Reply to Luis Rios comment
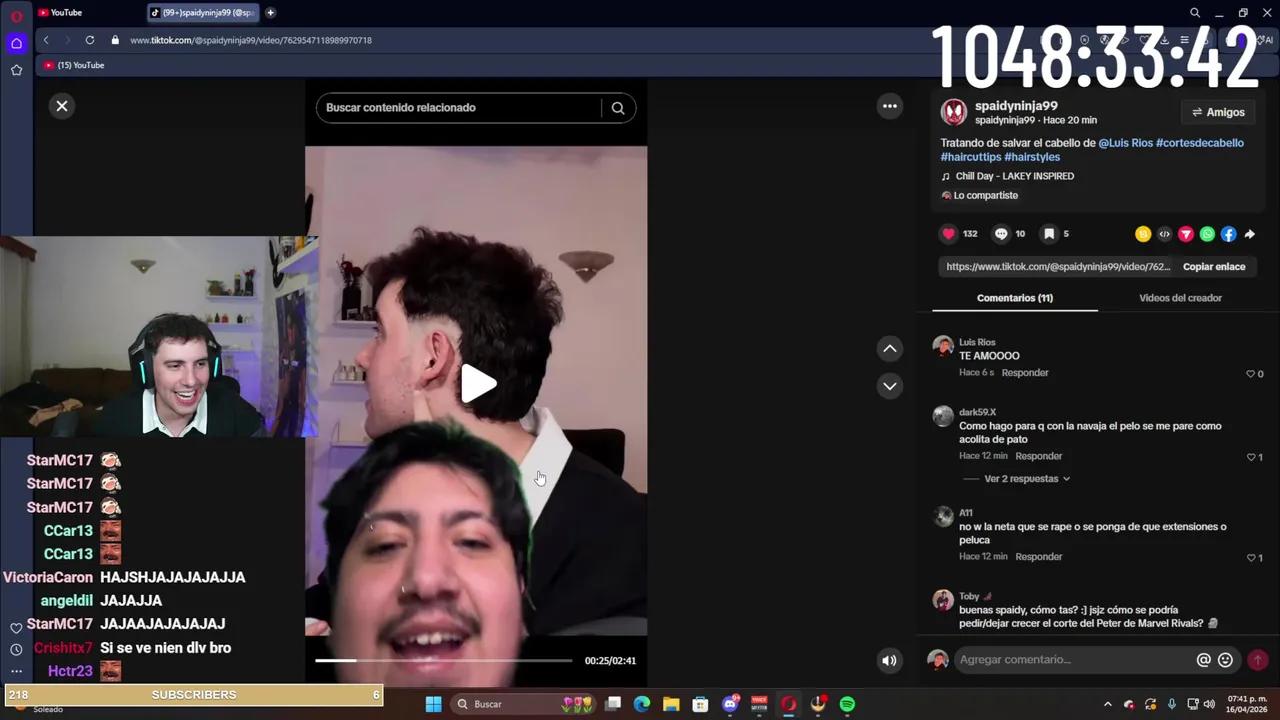The height and width of the screenshot is (720, 1280). coord(1025,373)
